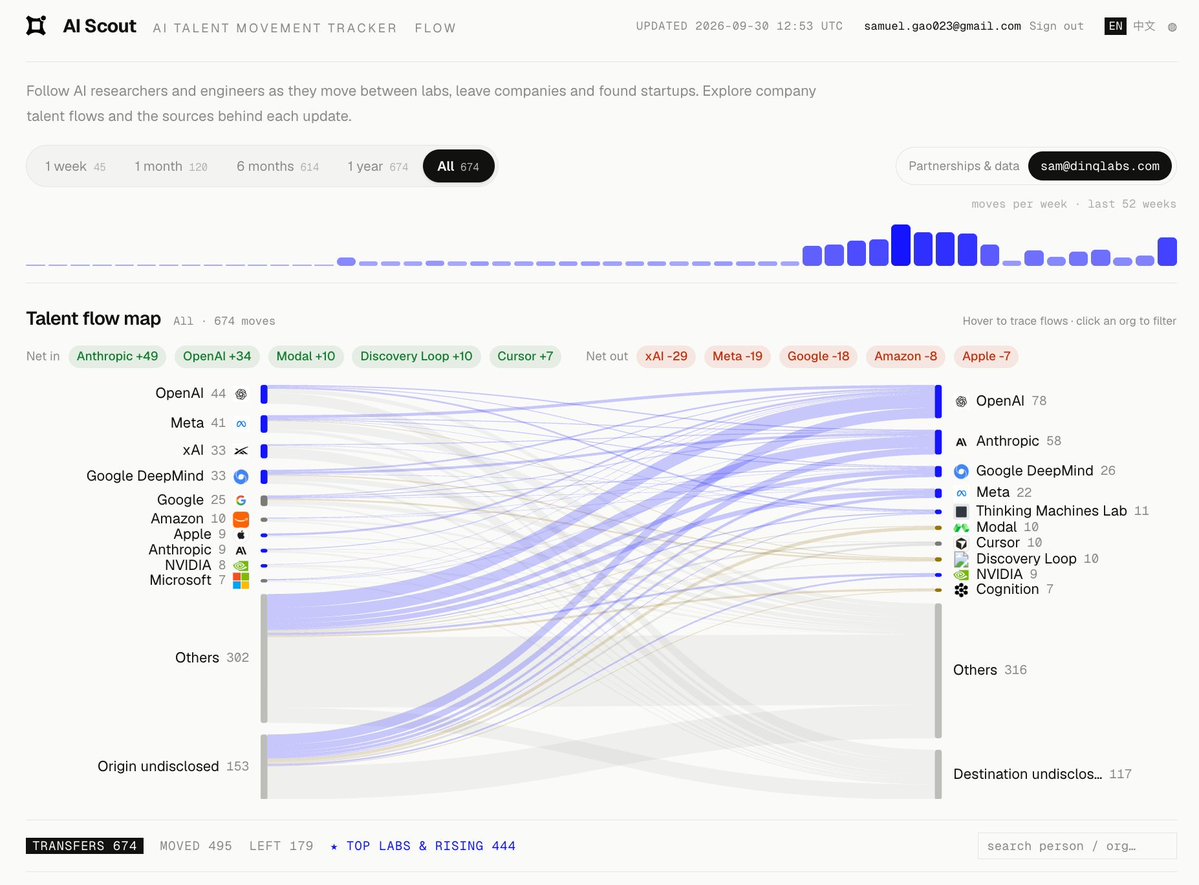Click the samuel.gao023@gmail.com account text
1199x885 pixels.
[942, 26]
